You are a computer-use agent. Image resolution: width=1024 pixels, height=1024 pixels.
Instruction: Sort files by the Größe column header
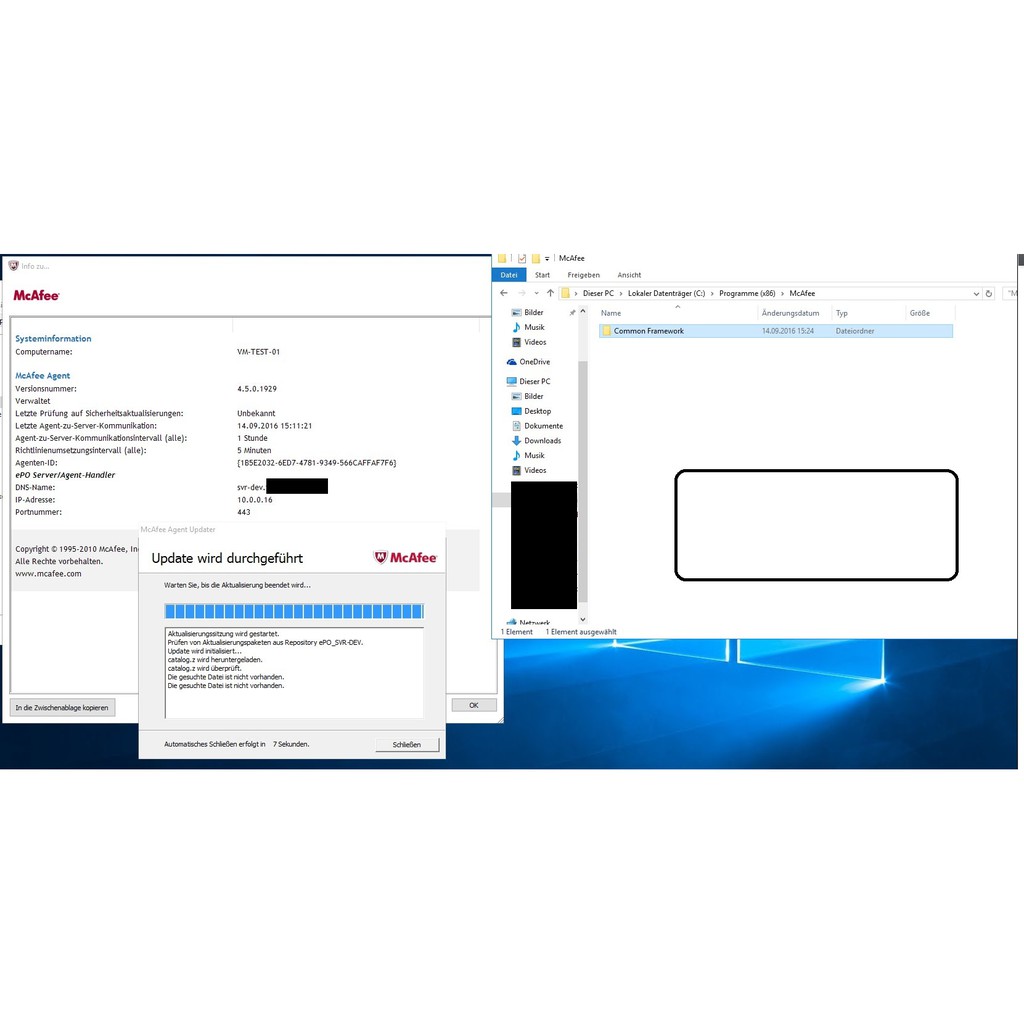click(x=930, y=313)
